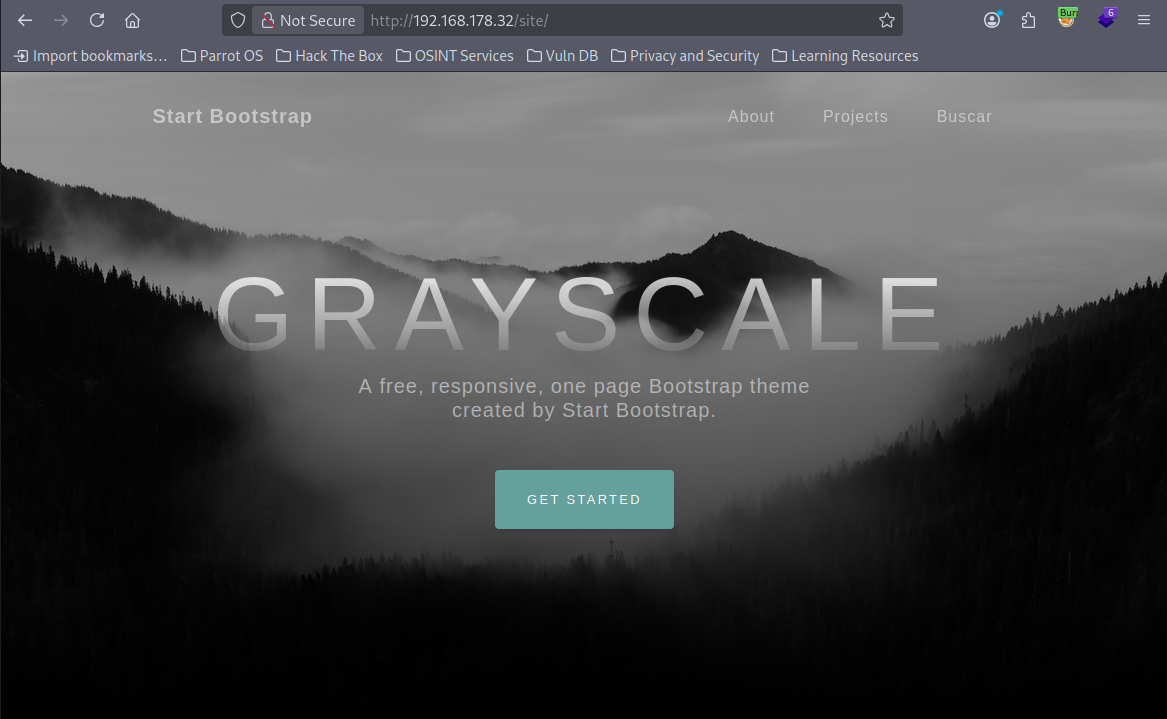The width and height of the screenshot is (1167, 719).
Task: Open the Burp proxy extension icon
Action: (x=1067, y=18)
